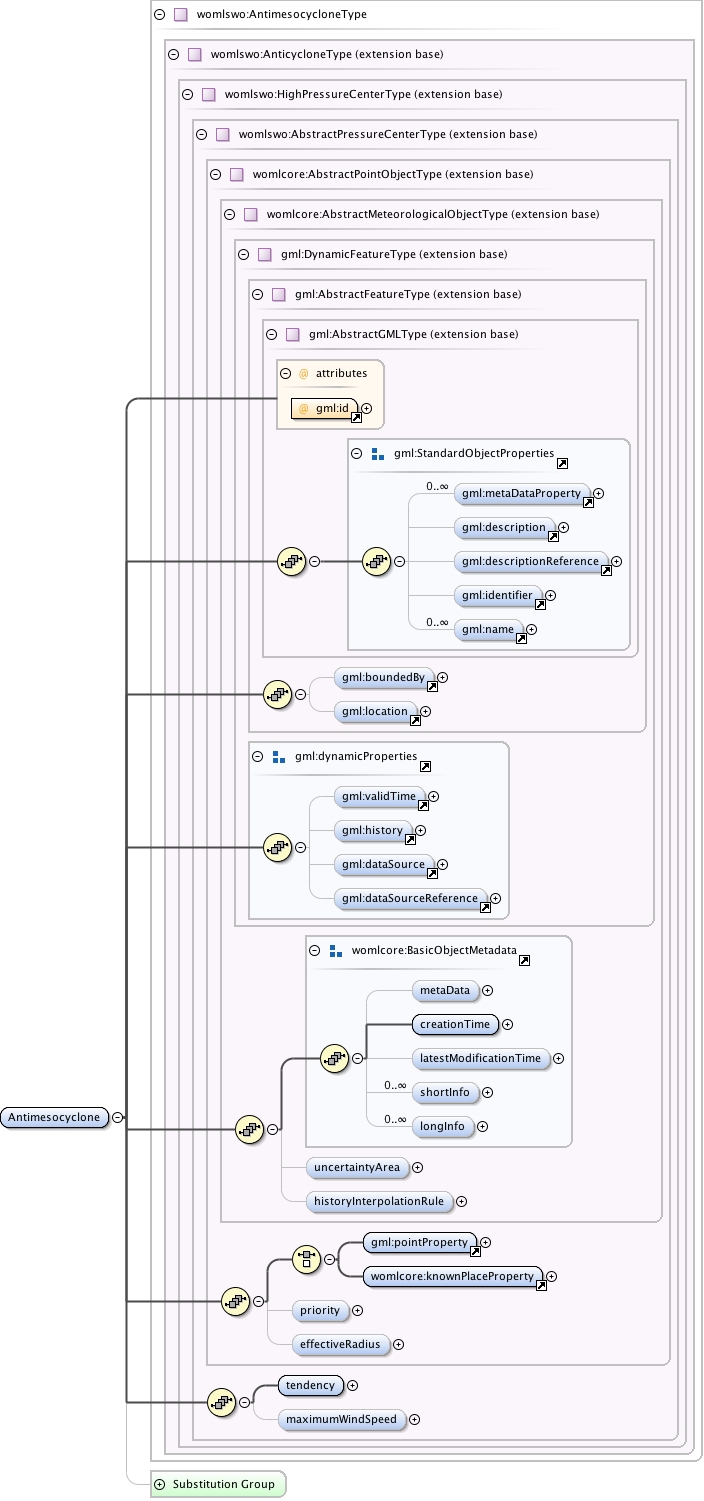The height and width of the screenshot is (1501, 704).
Task: Collapse the attributes box
Action: point(286,373)
